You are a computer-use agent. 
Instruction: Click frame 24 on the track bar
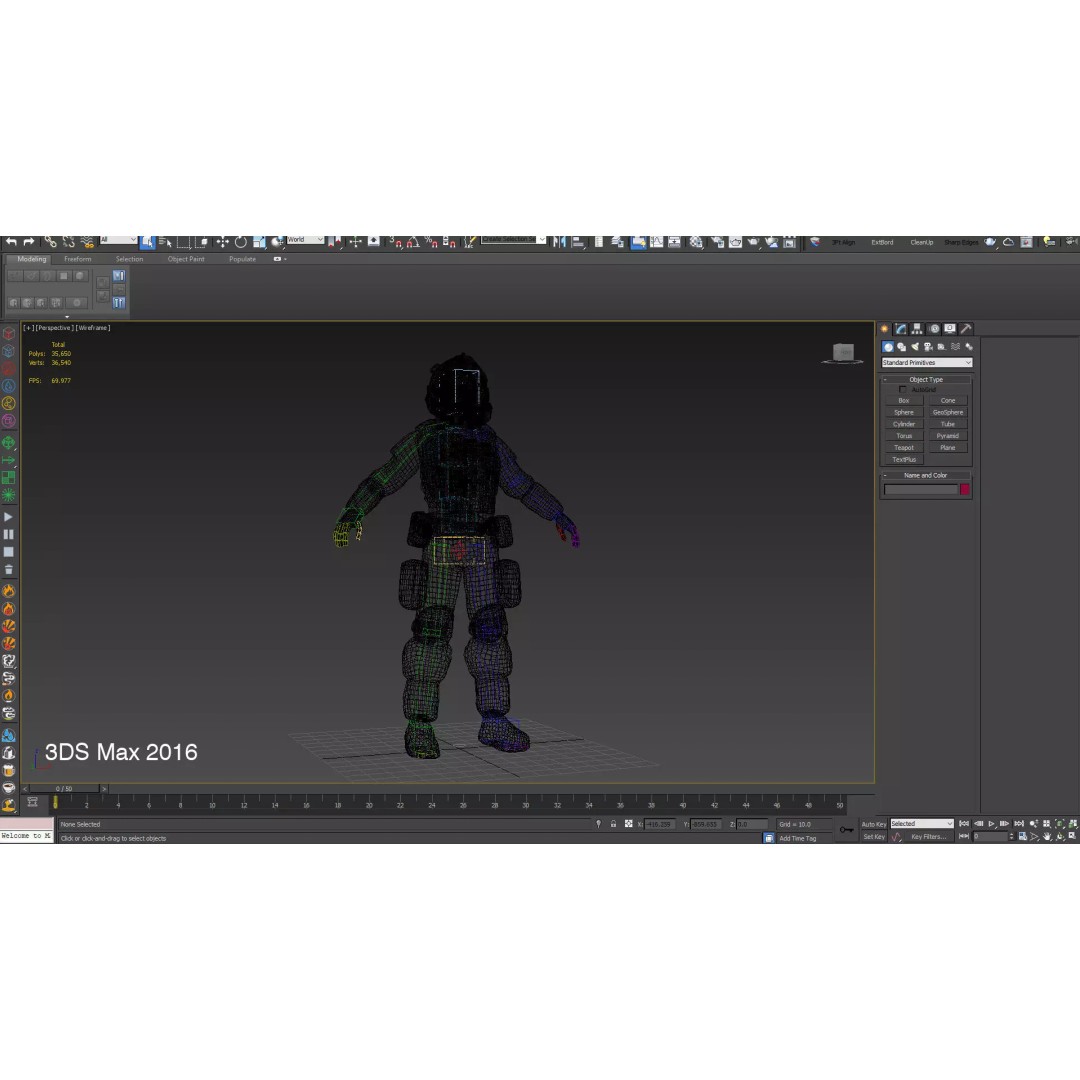coord(432,803)
